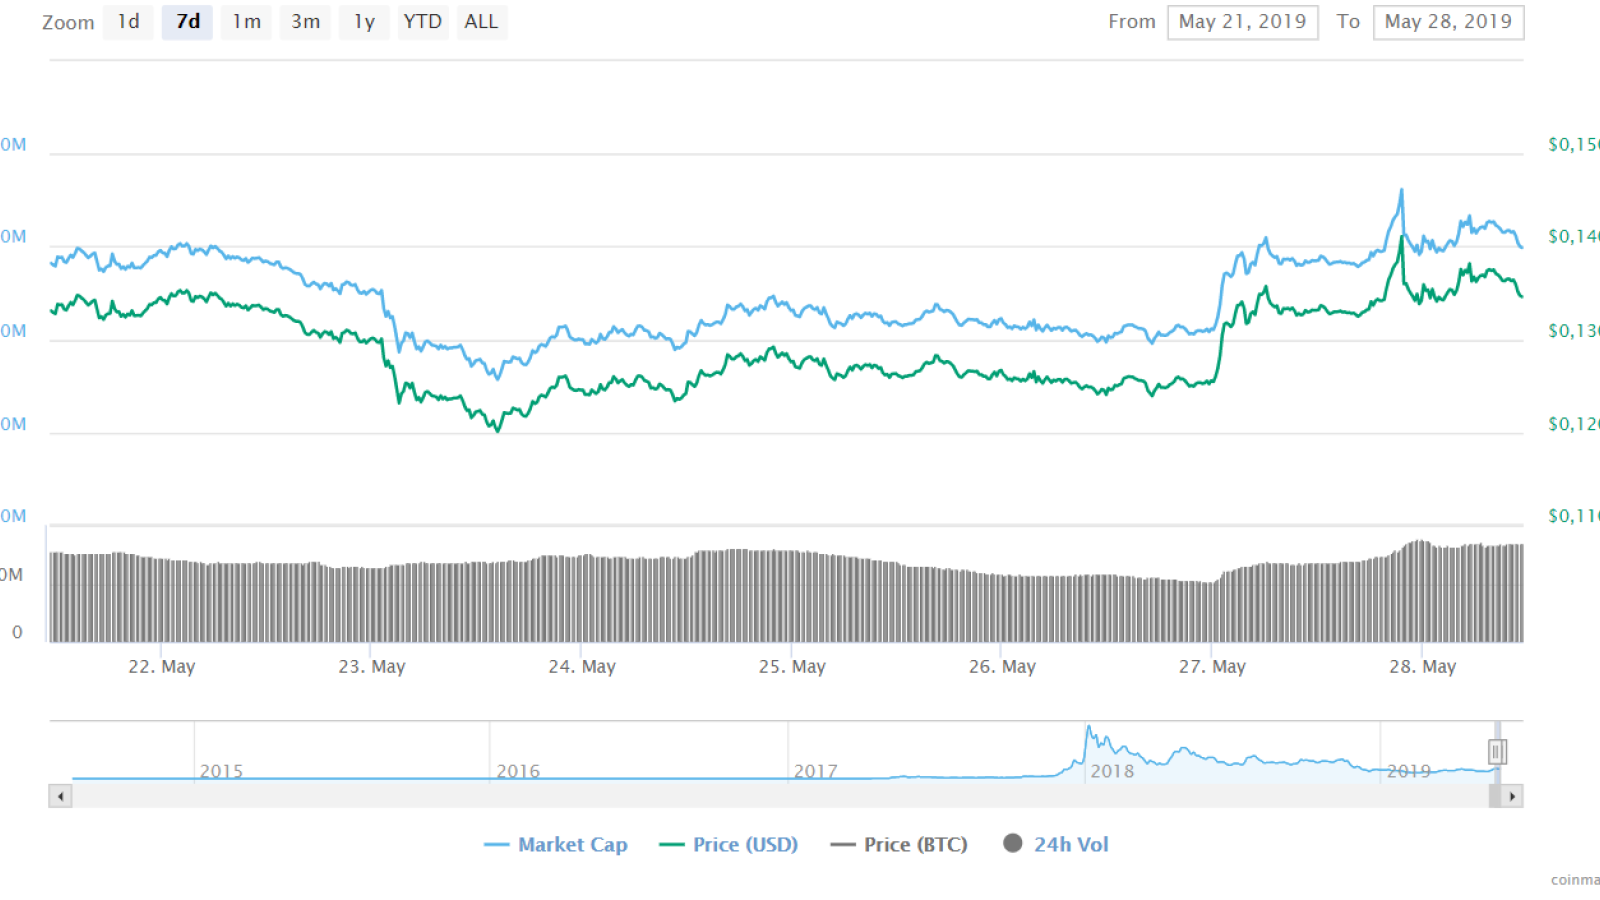Click the 2017 label in navigator

pyautogui.click(x=815, y=771)
